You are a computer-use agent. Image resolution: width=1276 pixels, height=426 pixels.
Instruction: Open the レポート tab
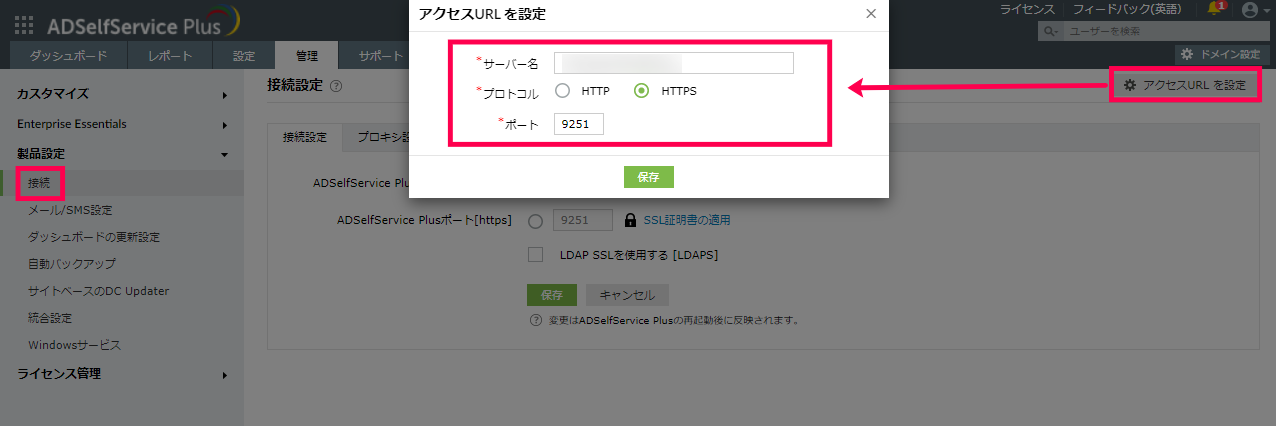coord(170,56)
